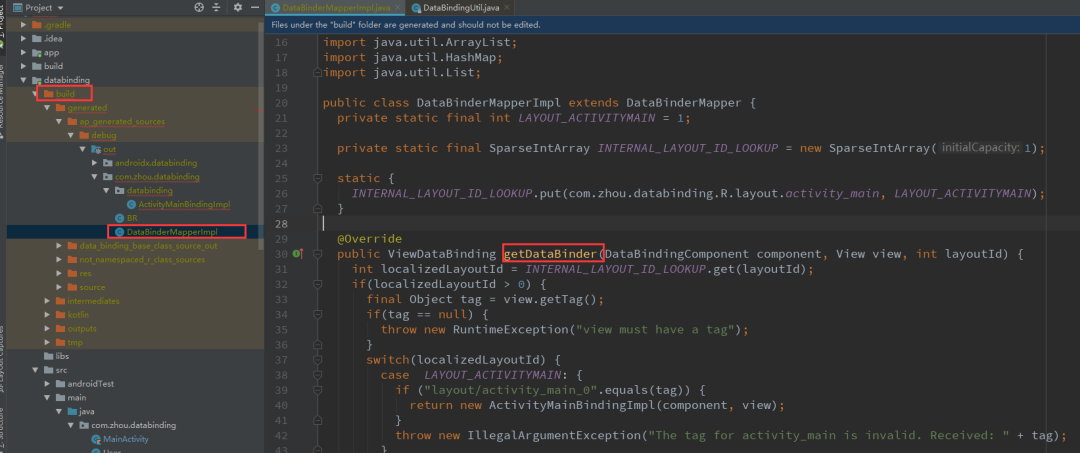
Task: Switch to DataBinderMapperImpl.java tab
Action: [x=336, y=8]
